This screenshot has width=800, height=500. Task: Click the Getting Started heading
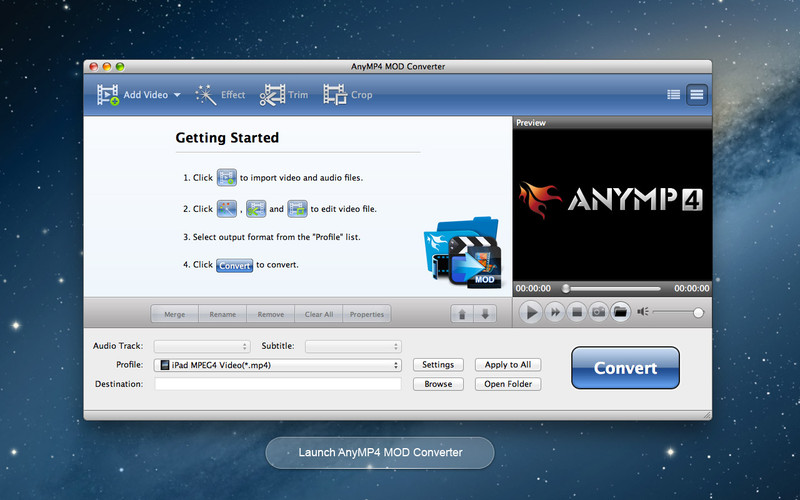click(227, 138)
